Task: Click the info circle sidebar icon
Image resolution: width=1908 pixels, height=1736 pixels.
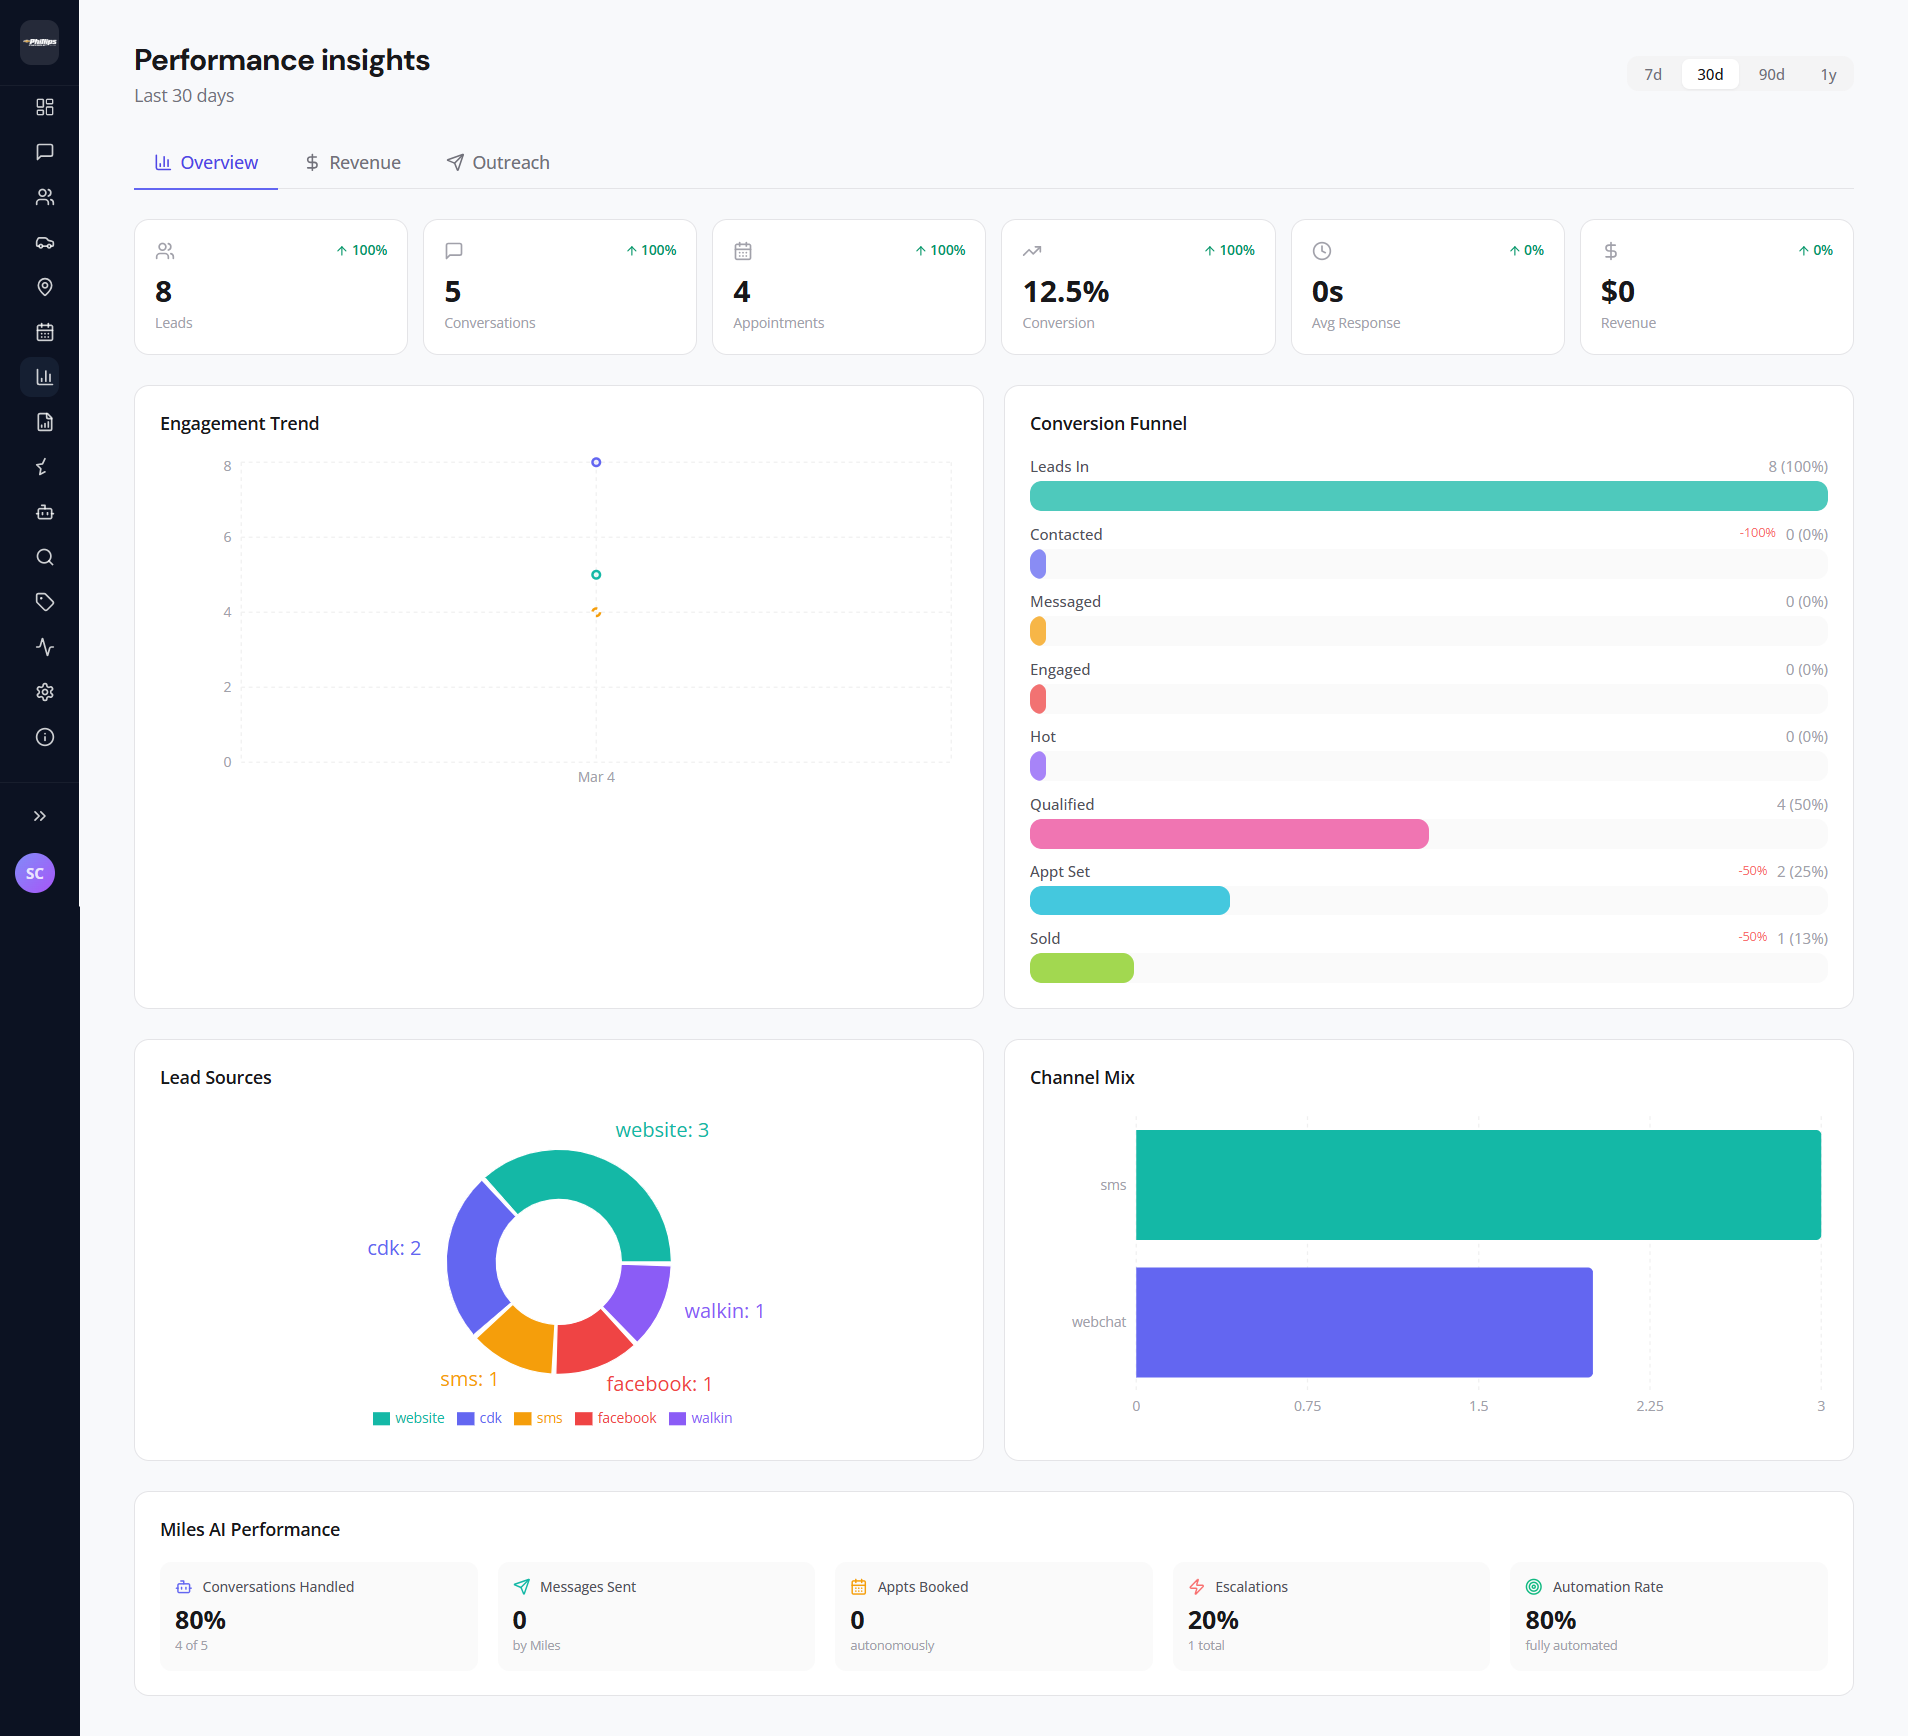Action: [44, 737]
